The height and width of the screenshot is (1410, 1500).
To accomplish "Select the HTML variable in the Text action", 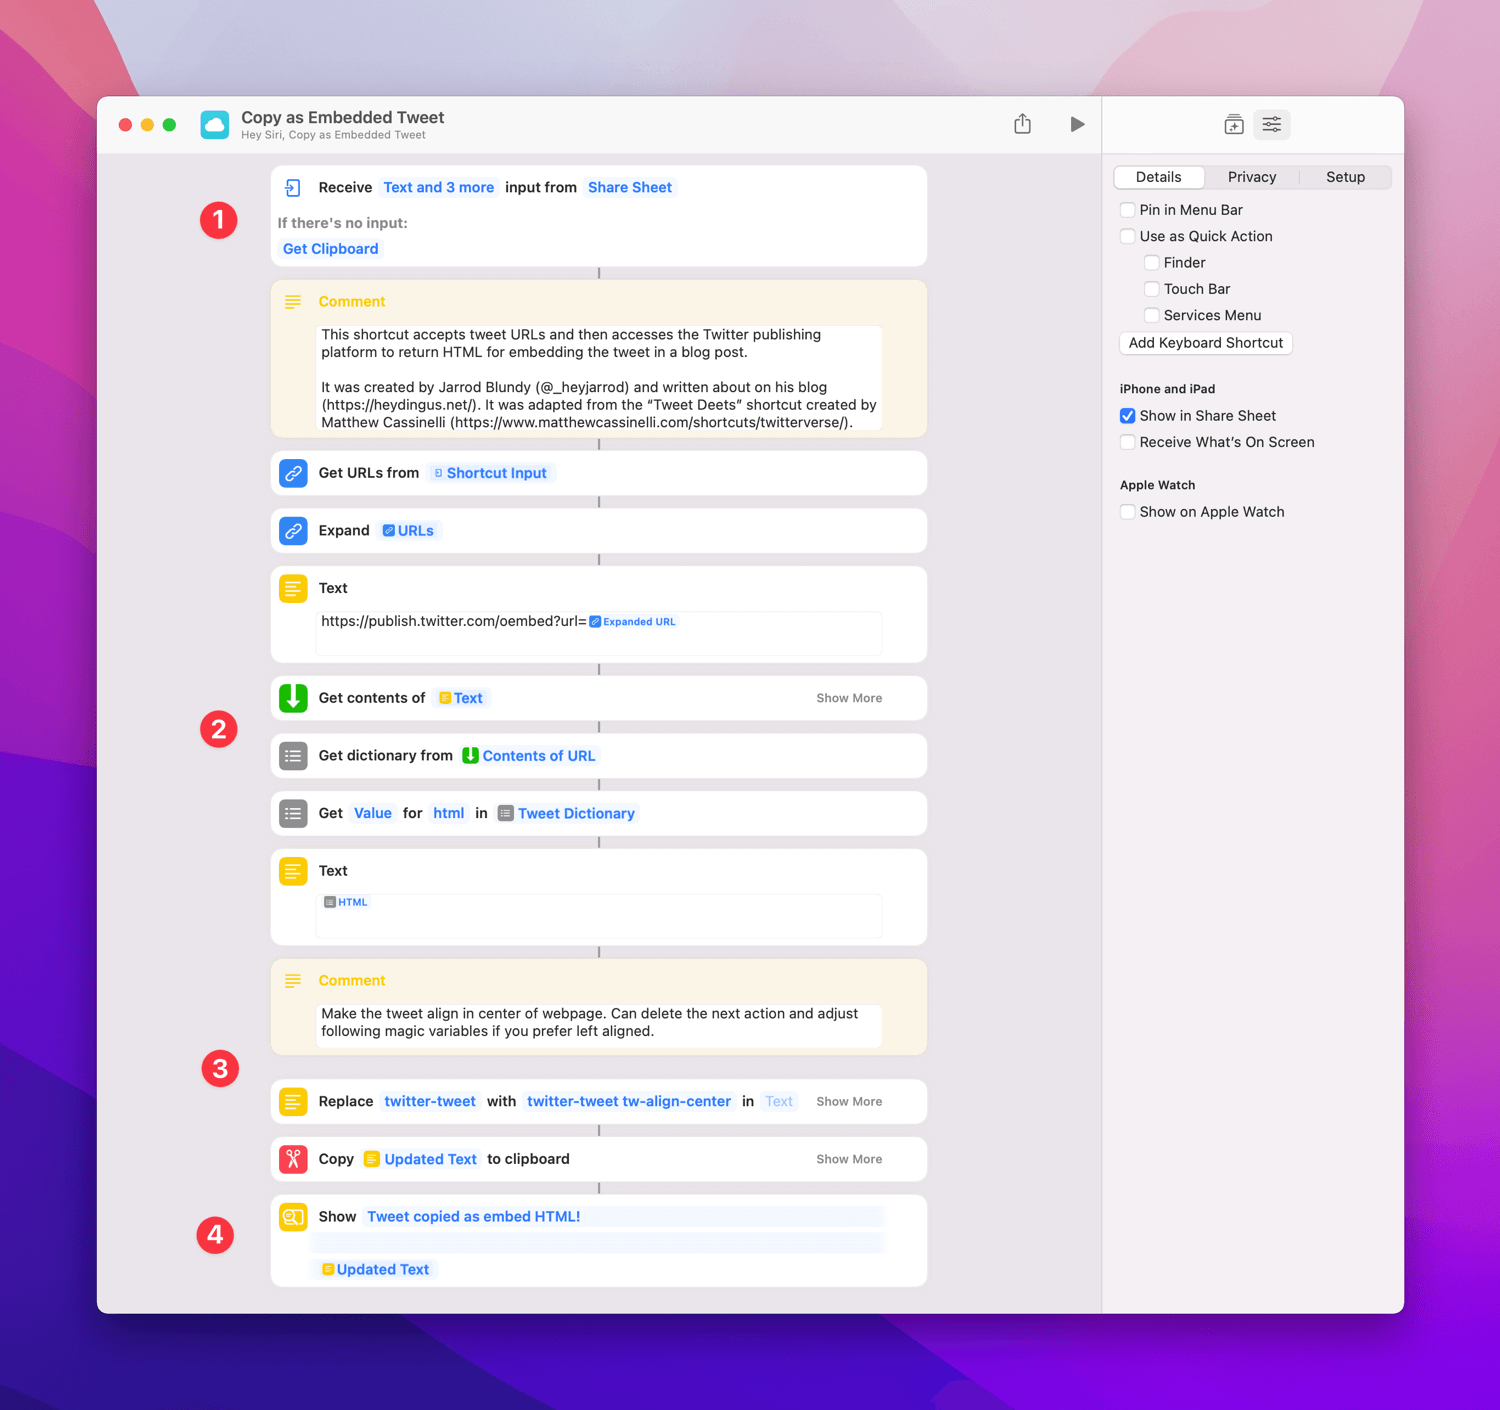I will (346, 903).
